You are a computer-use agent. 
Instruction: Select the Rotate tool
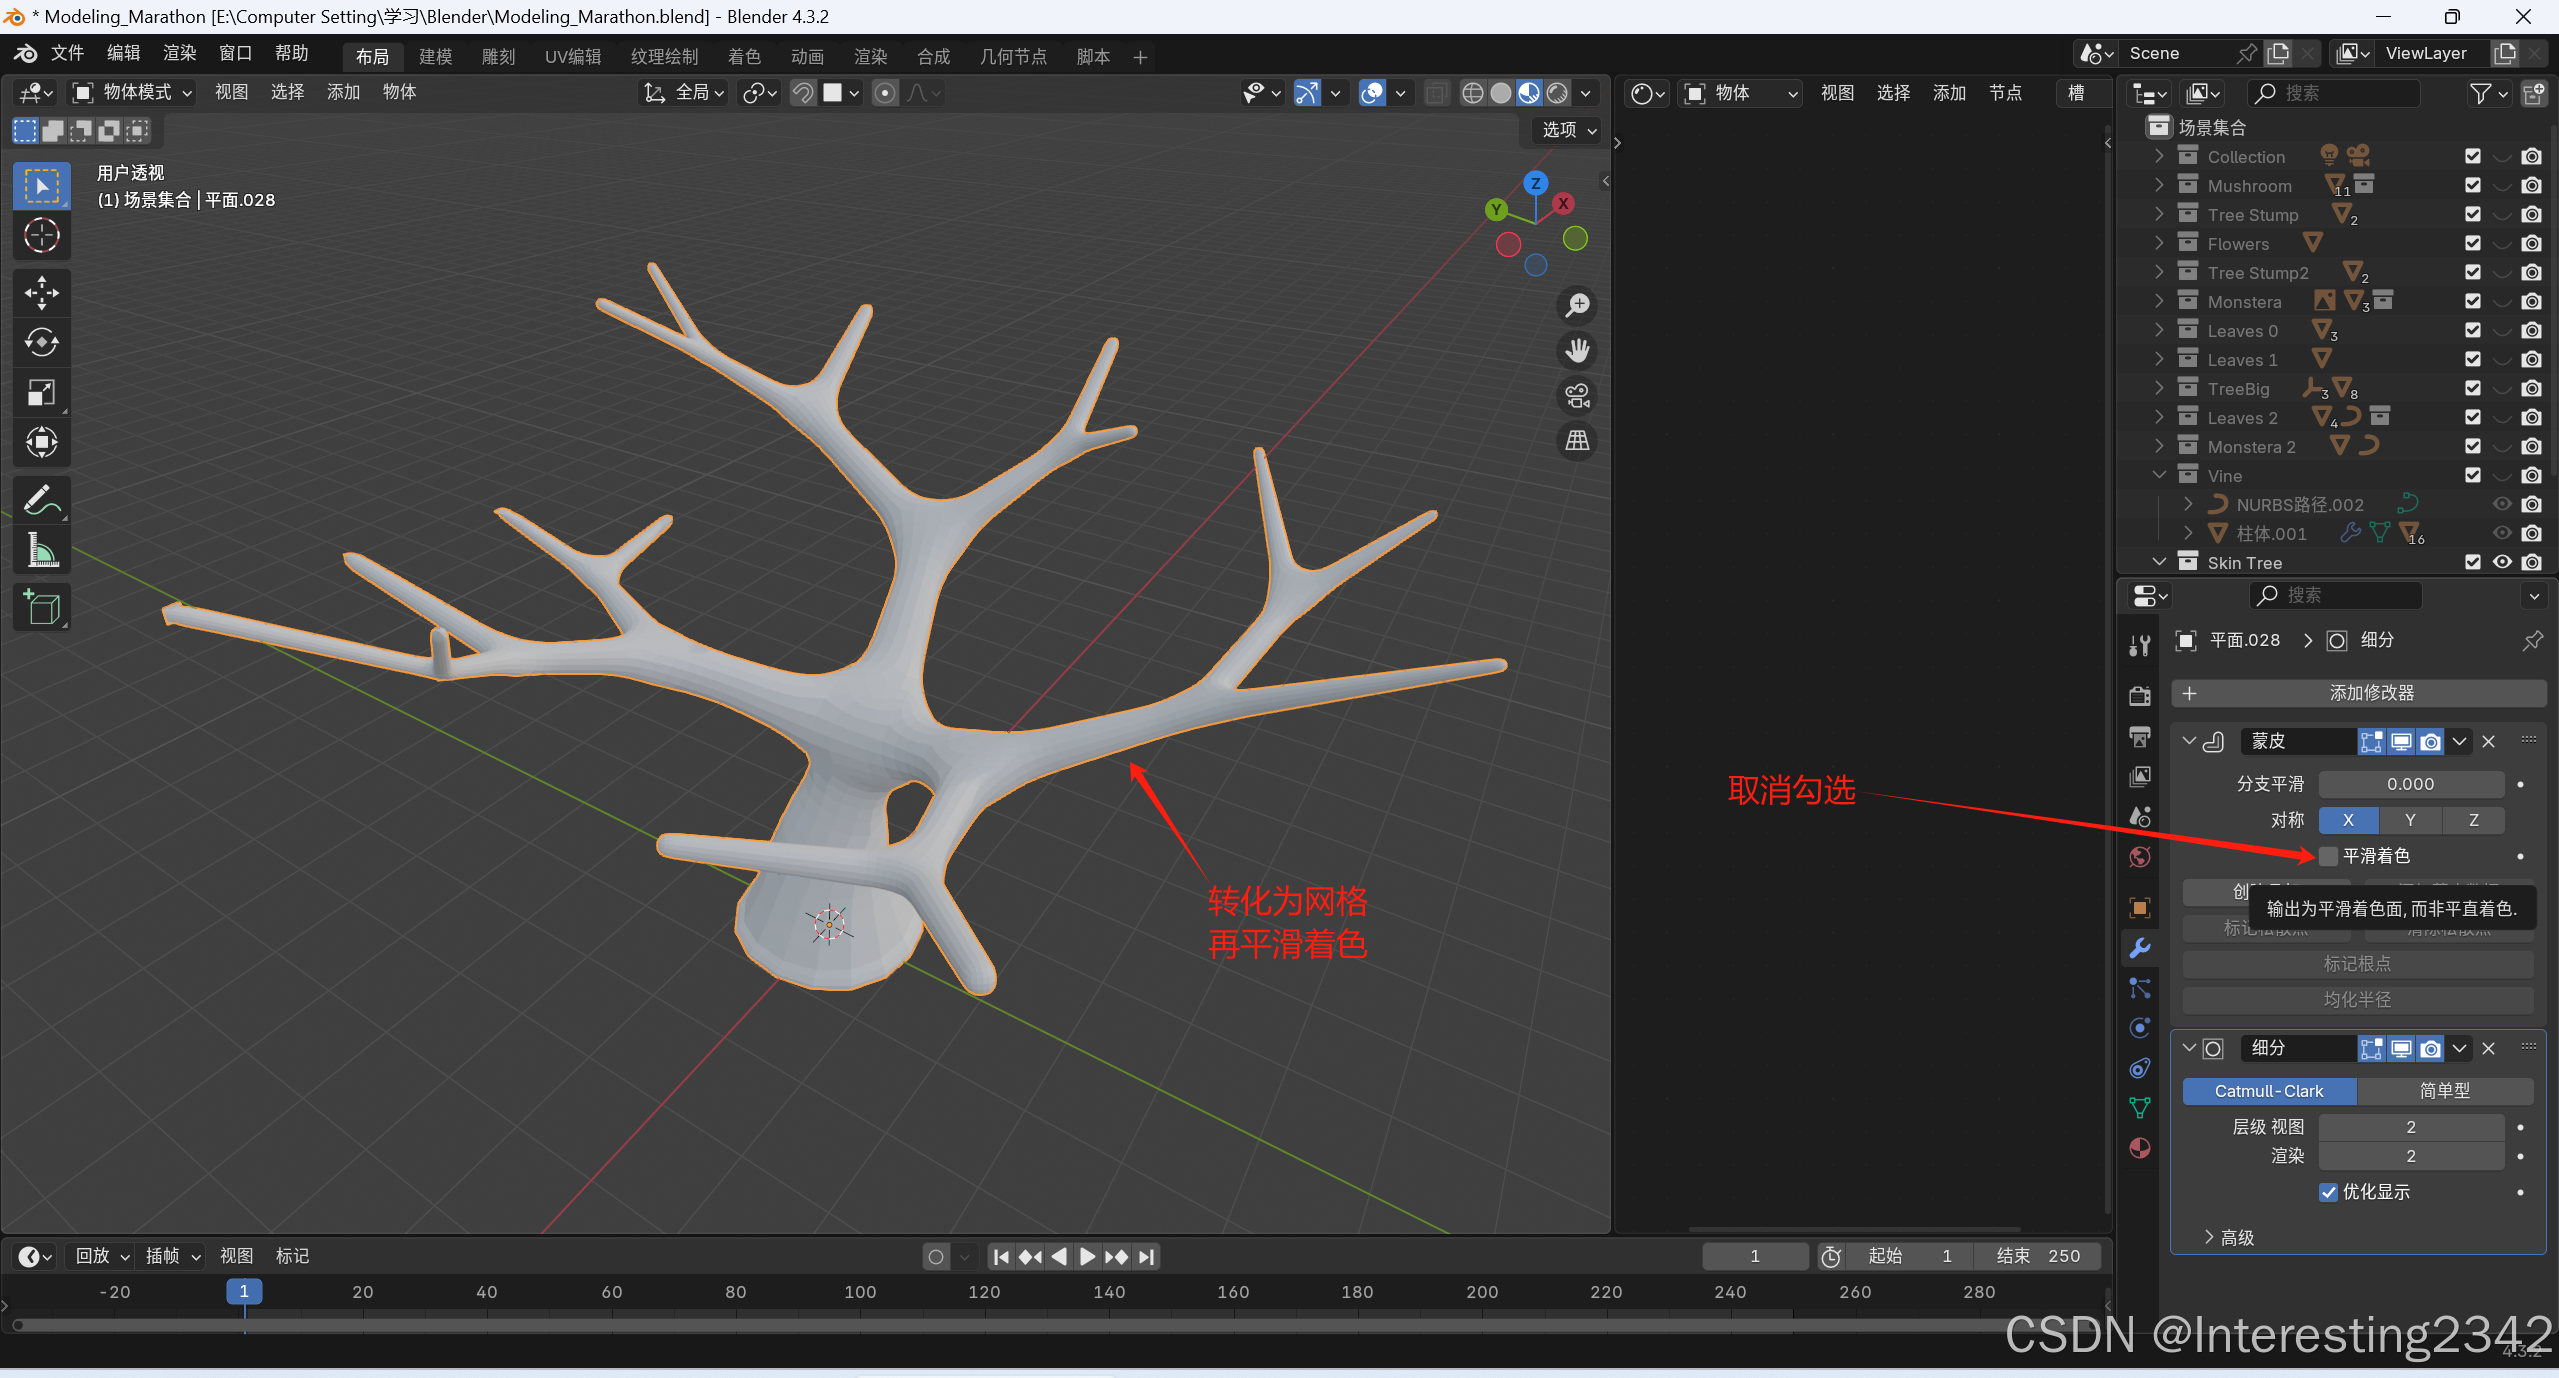[41, 342]
